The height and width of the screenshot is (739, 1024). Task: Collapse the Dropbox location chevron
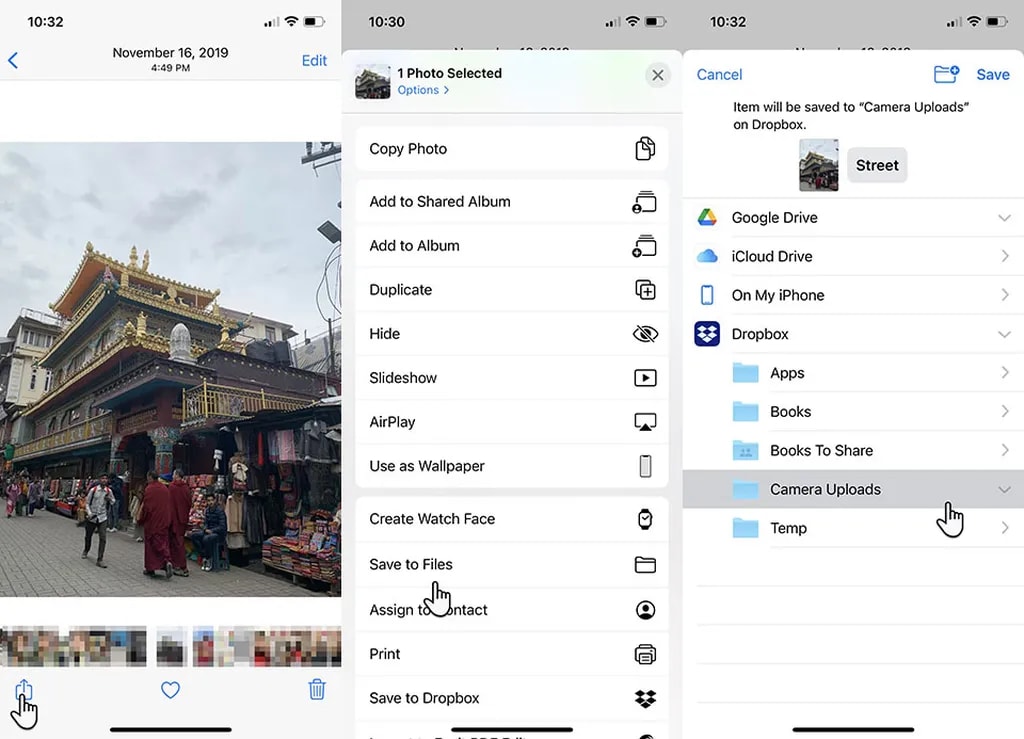pos(1004,334)
